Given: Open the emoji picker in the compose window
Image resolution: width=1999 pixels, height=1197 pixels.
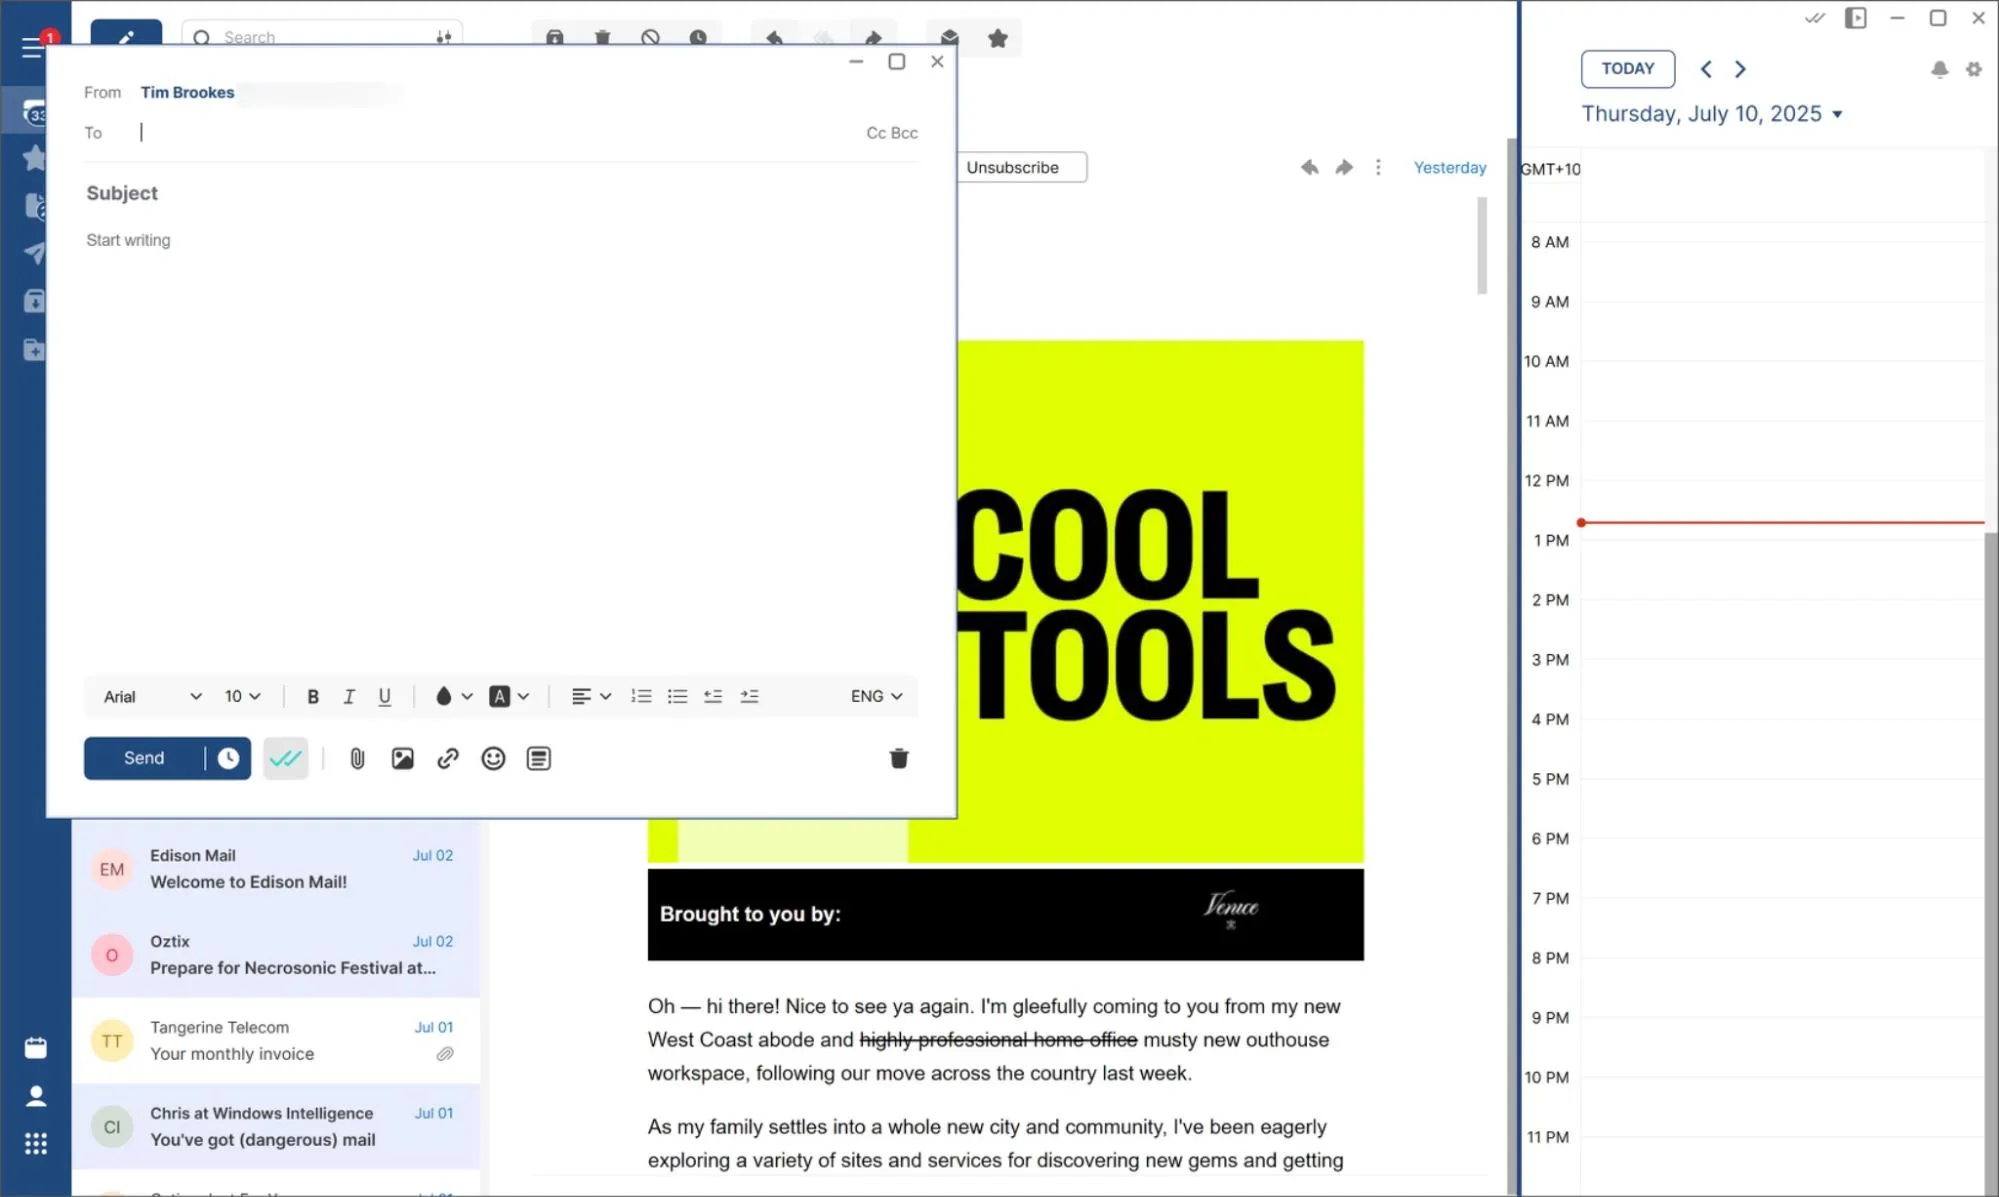Looking at the screenshot, I should click(492, 758).
